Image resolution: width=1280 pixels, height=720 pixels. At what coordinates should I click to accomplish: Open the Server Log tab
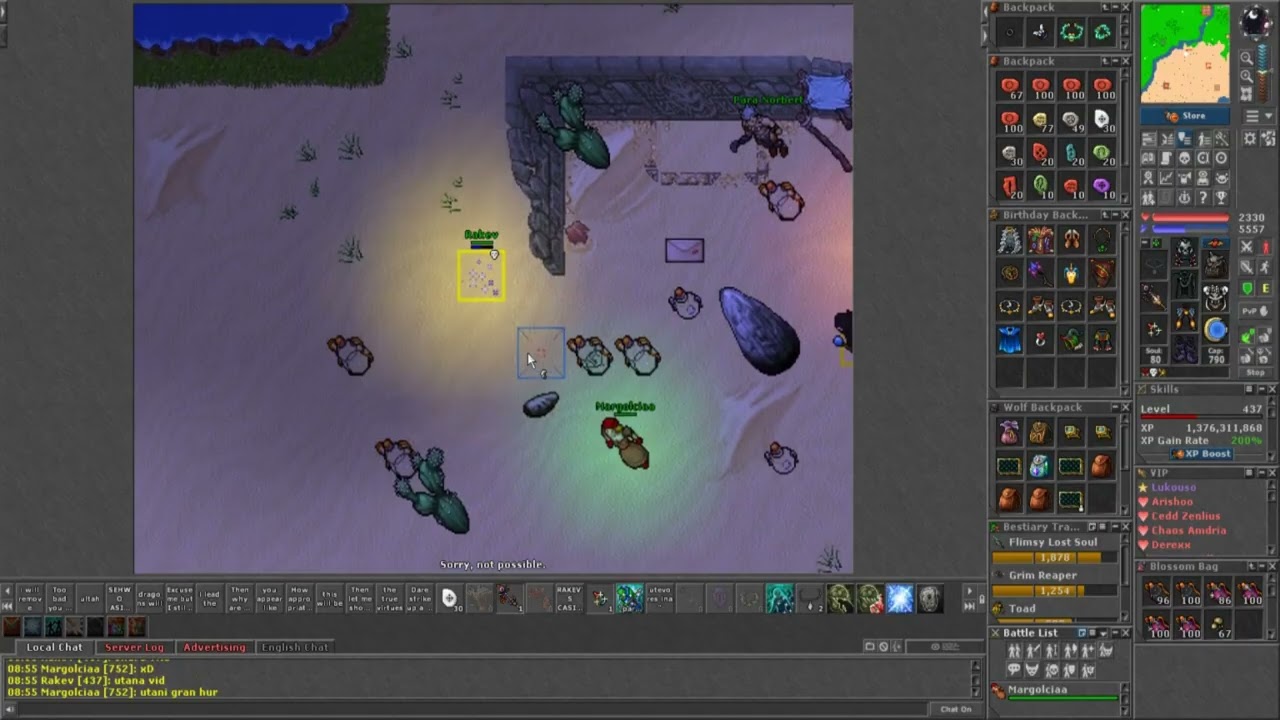point(134,647)
